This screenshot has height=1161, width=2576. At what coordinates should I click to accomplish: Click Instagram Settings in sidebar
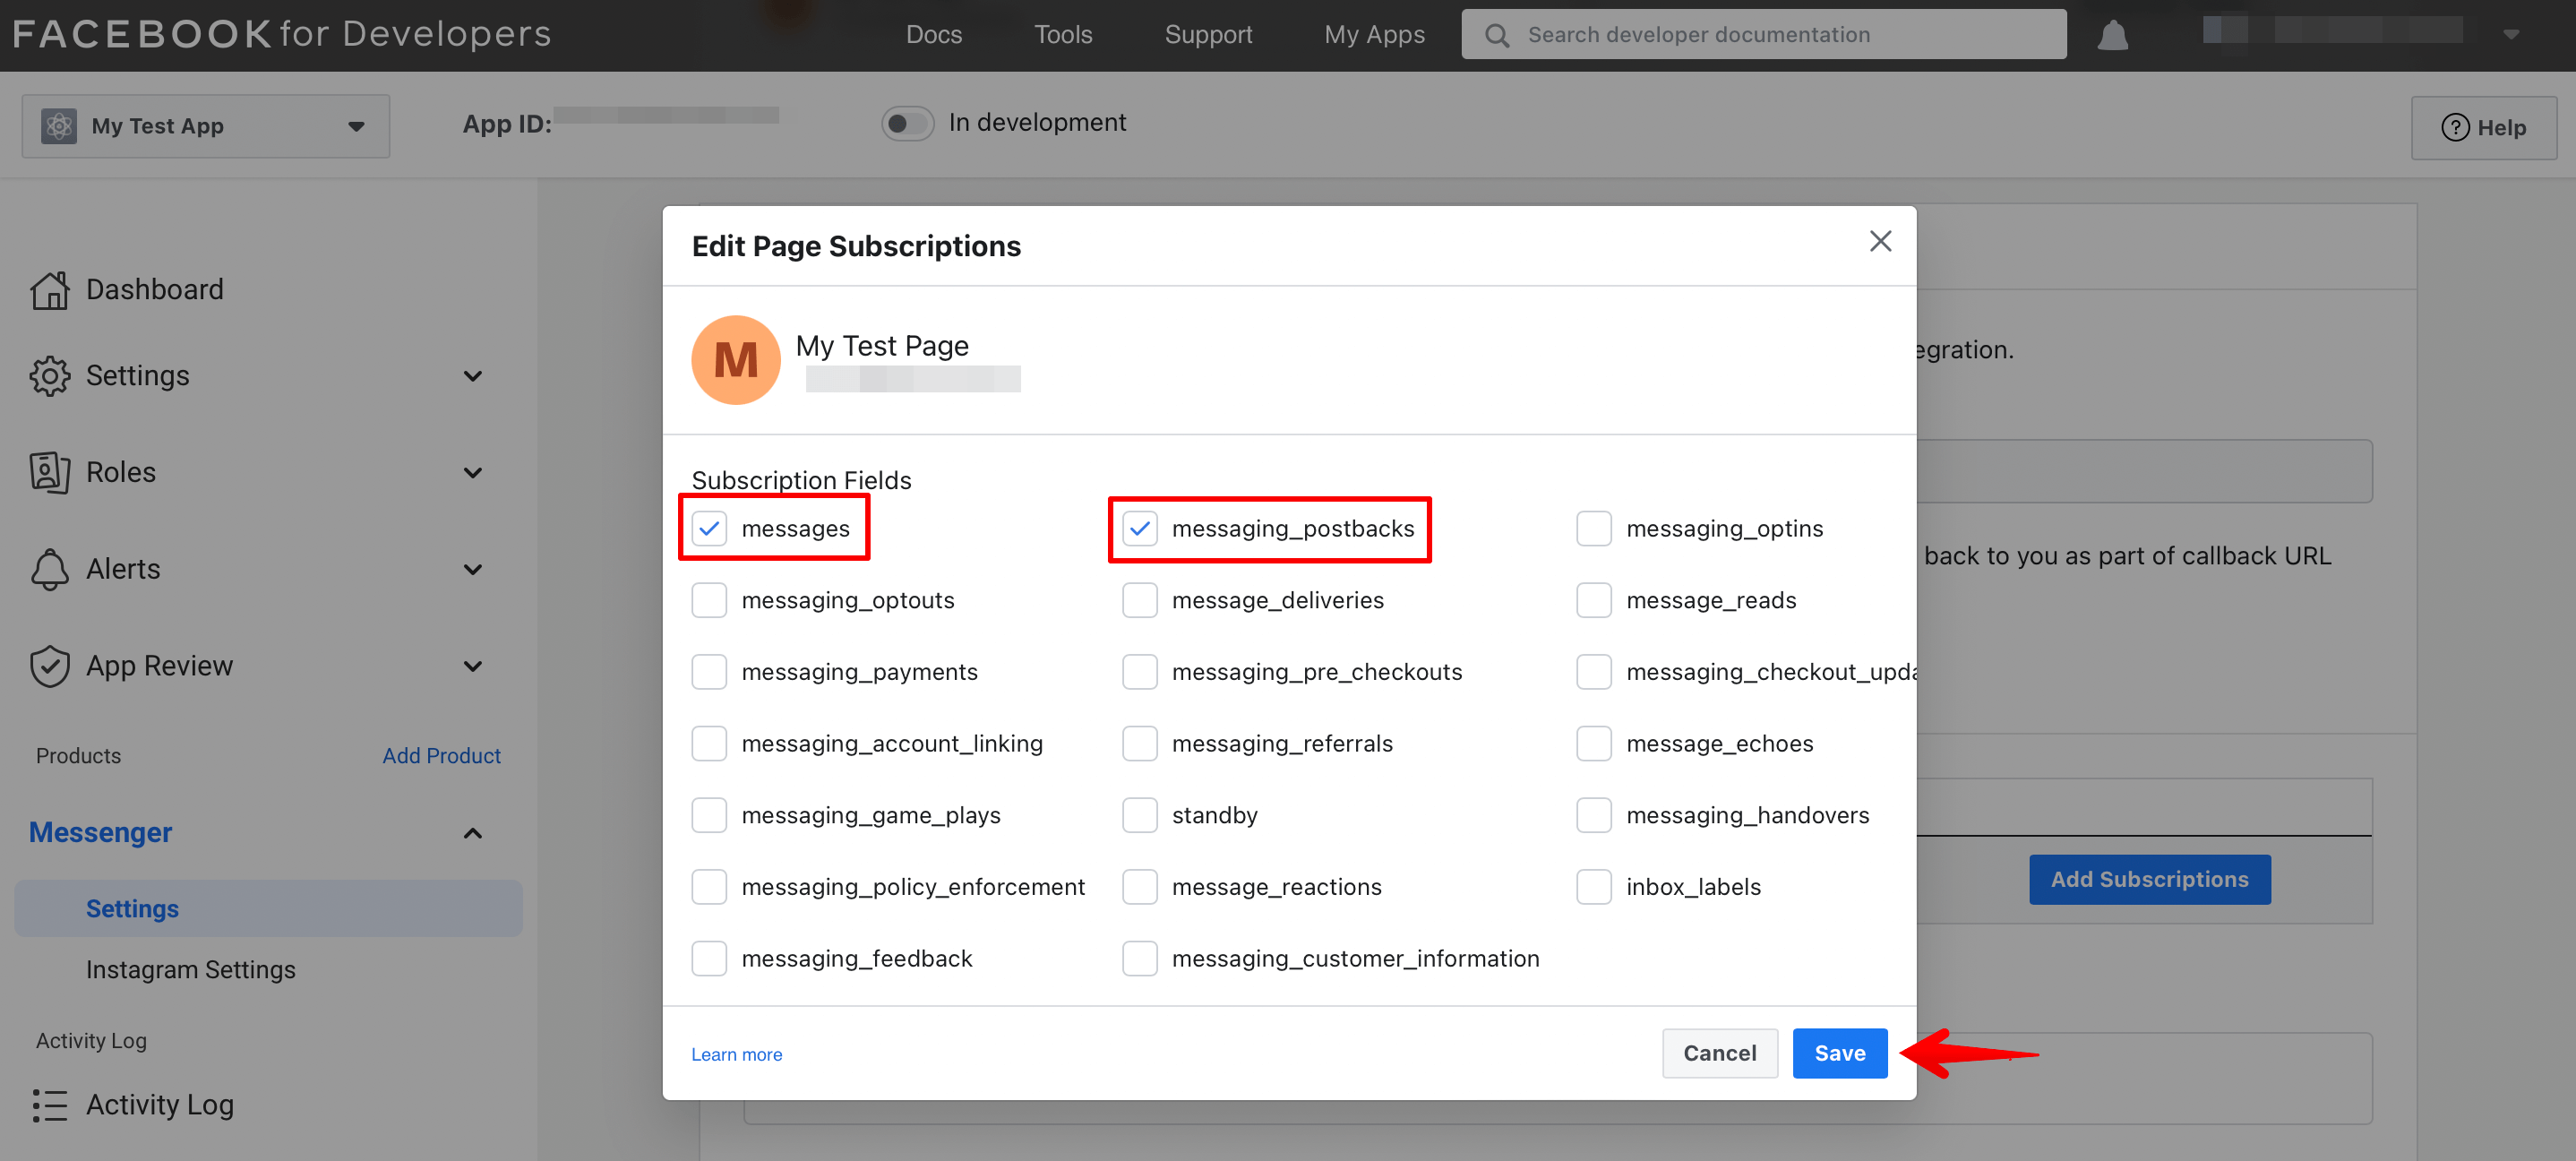pos(191,967)
